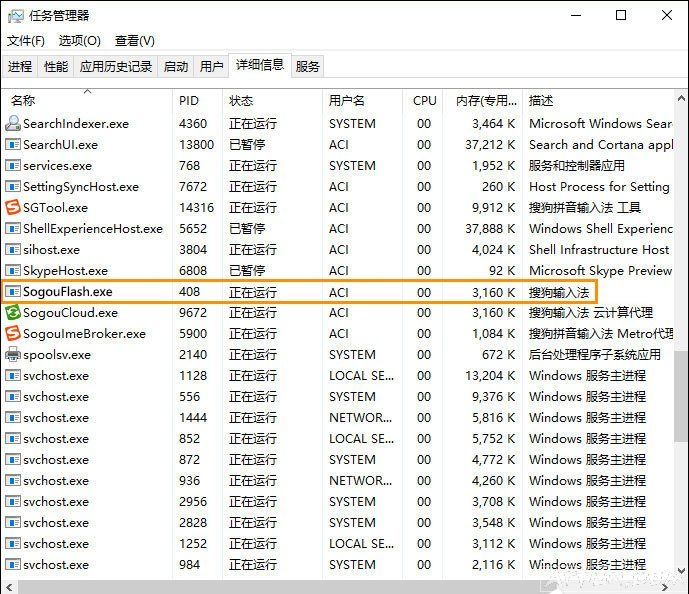
Task: Select the ShellExperienceHost.exe process row
Action: pyautogui.click(x=93, y=229)
